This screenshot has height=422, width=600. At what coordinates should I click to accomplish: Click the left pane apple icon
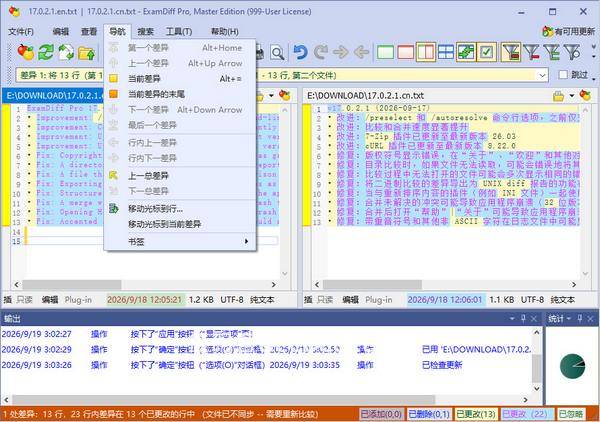coord(285,95)
